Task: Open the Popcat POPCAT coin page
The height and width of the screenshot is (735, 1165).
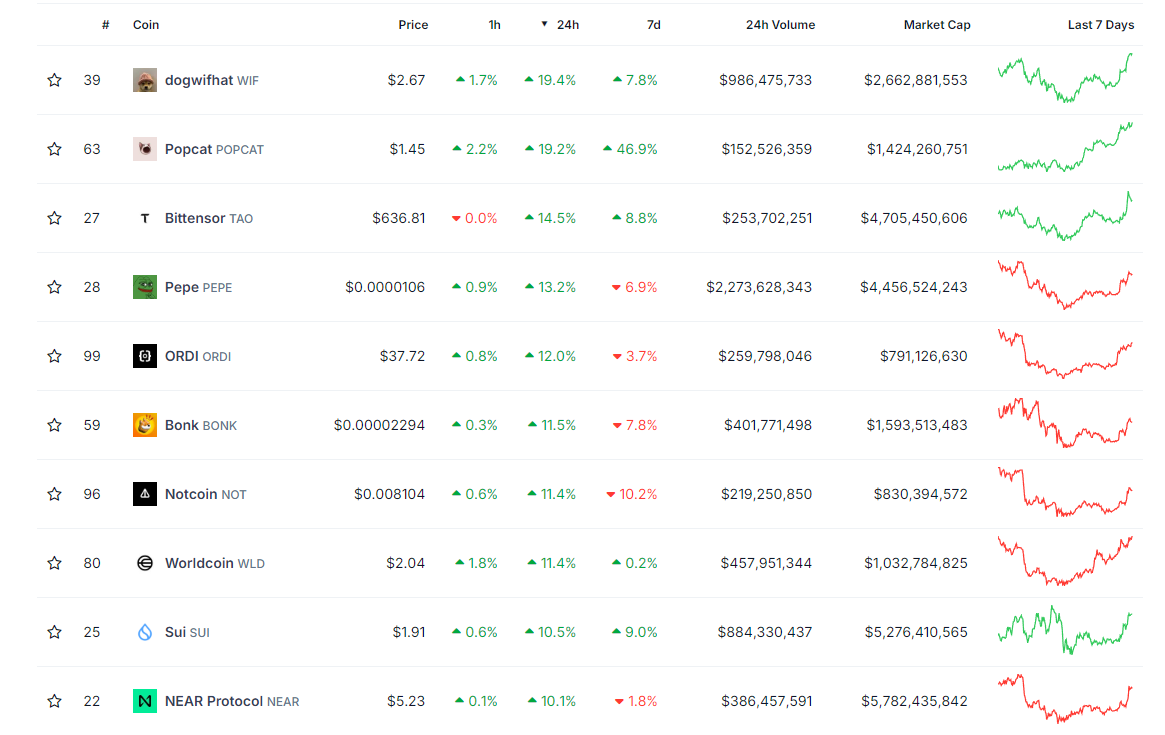Action: (214, 149)
